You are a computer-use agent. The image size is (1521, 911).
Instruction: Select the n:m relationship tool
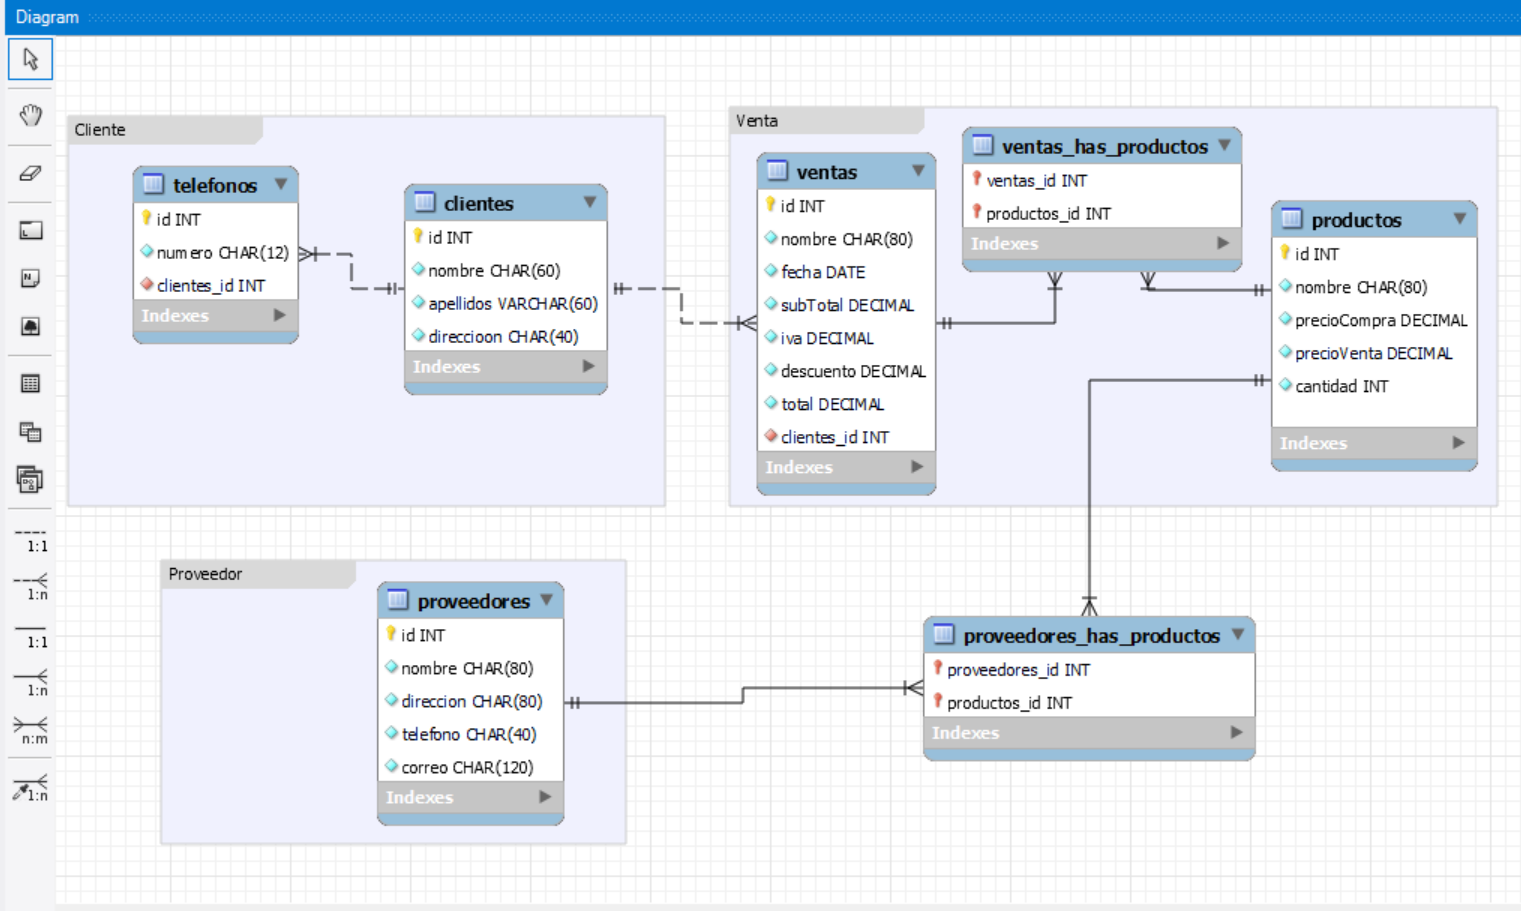point(30,729)
